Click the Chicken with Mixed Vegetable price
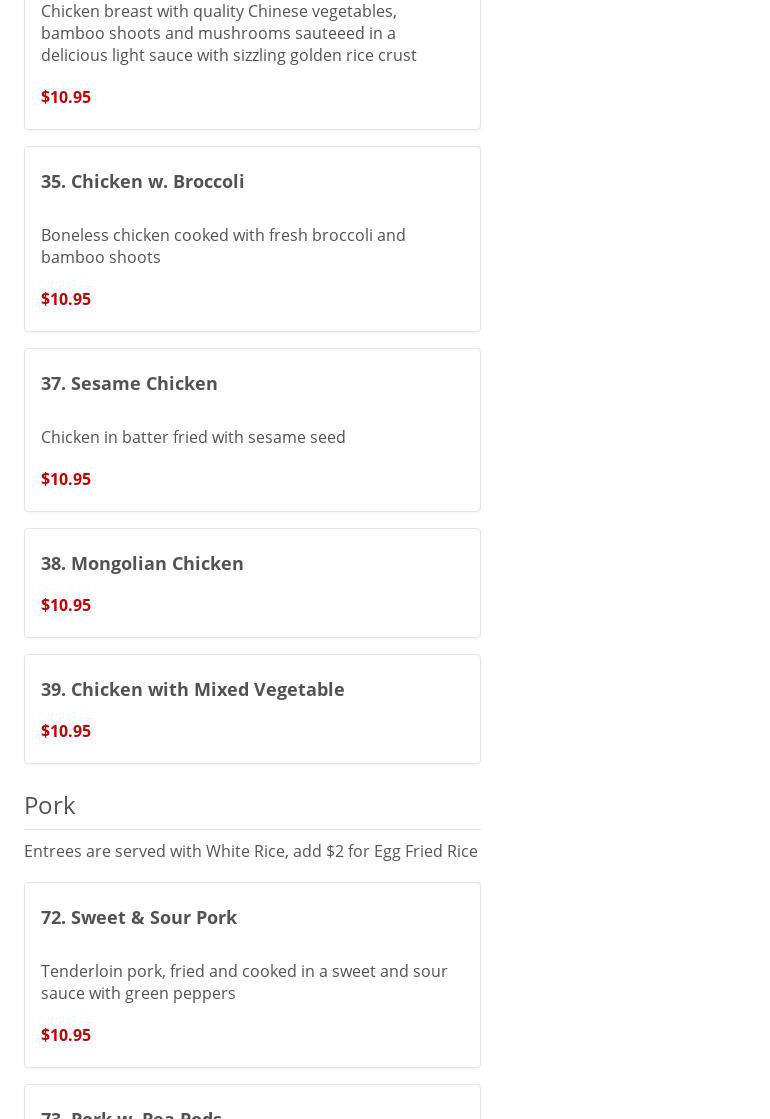 [x=66, y=731]
